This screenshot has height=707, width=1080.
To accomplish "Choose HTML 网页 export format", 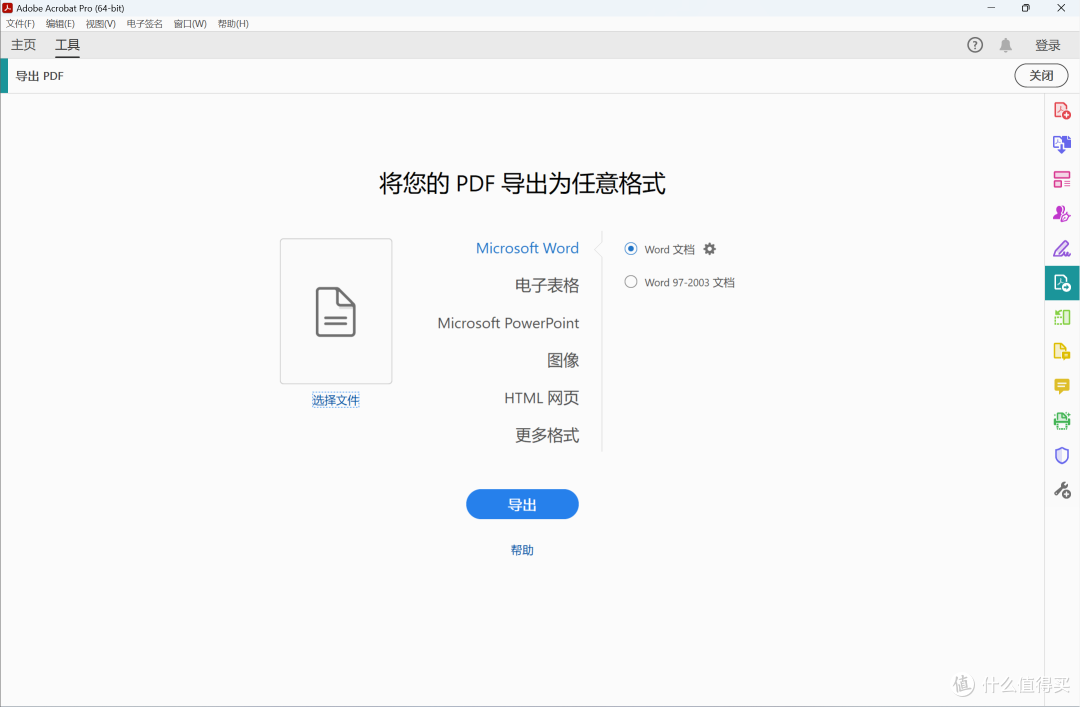I will click(541, 398).
